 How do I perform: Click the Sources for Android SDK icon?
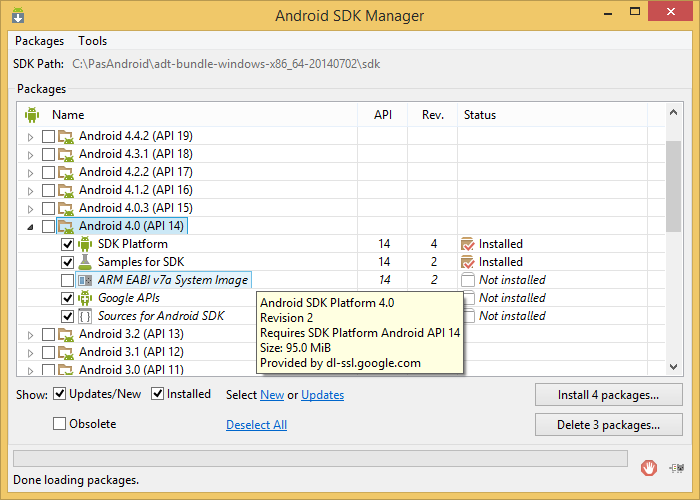click(x=85, y=316)
